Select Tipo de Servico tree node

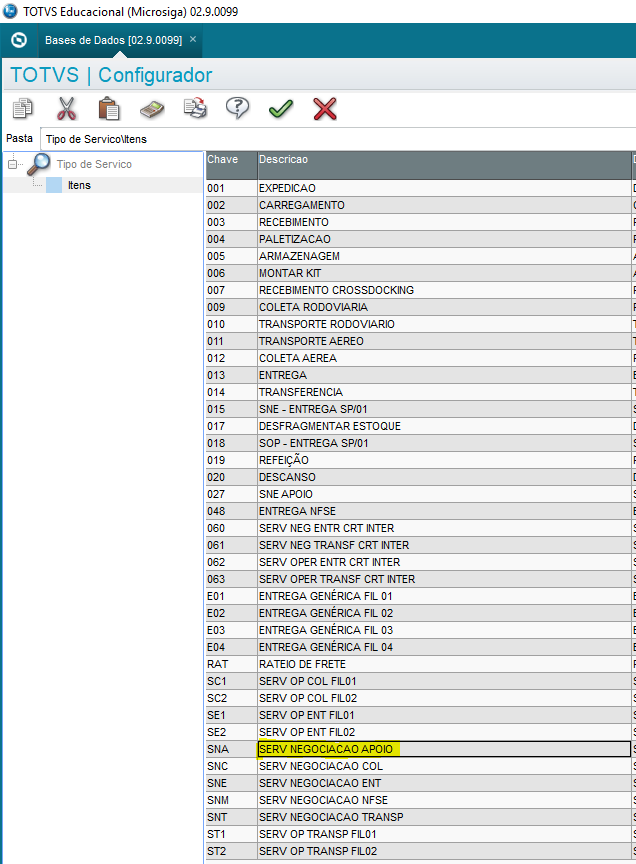94,164
